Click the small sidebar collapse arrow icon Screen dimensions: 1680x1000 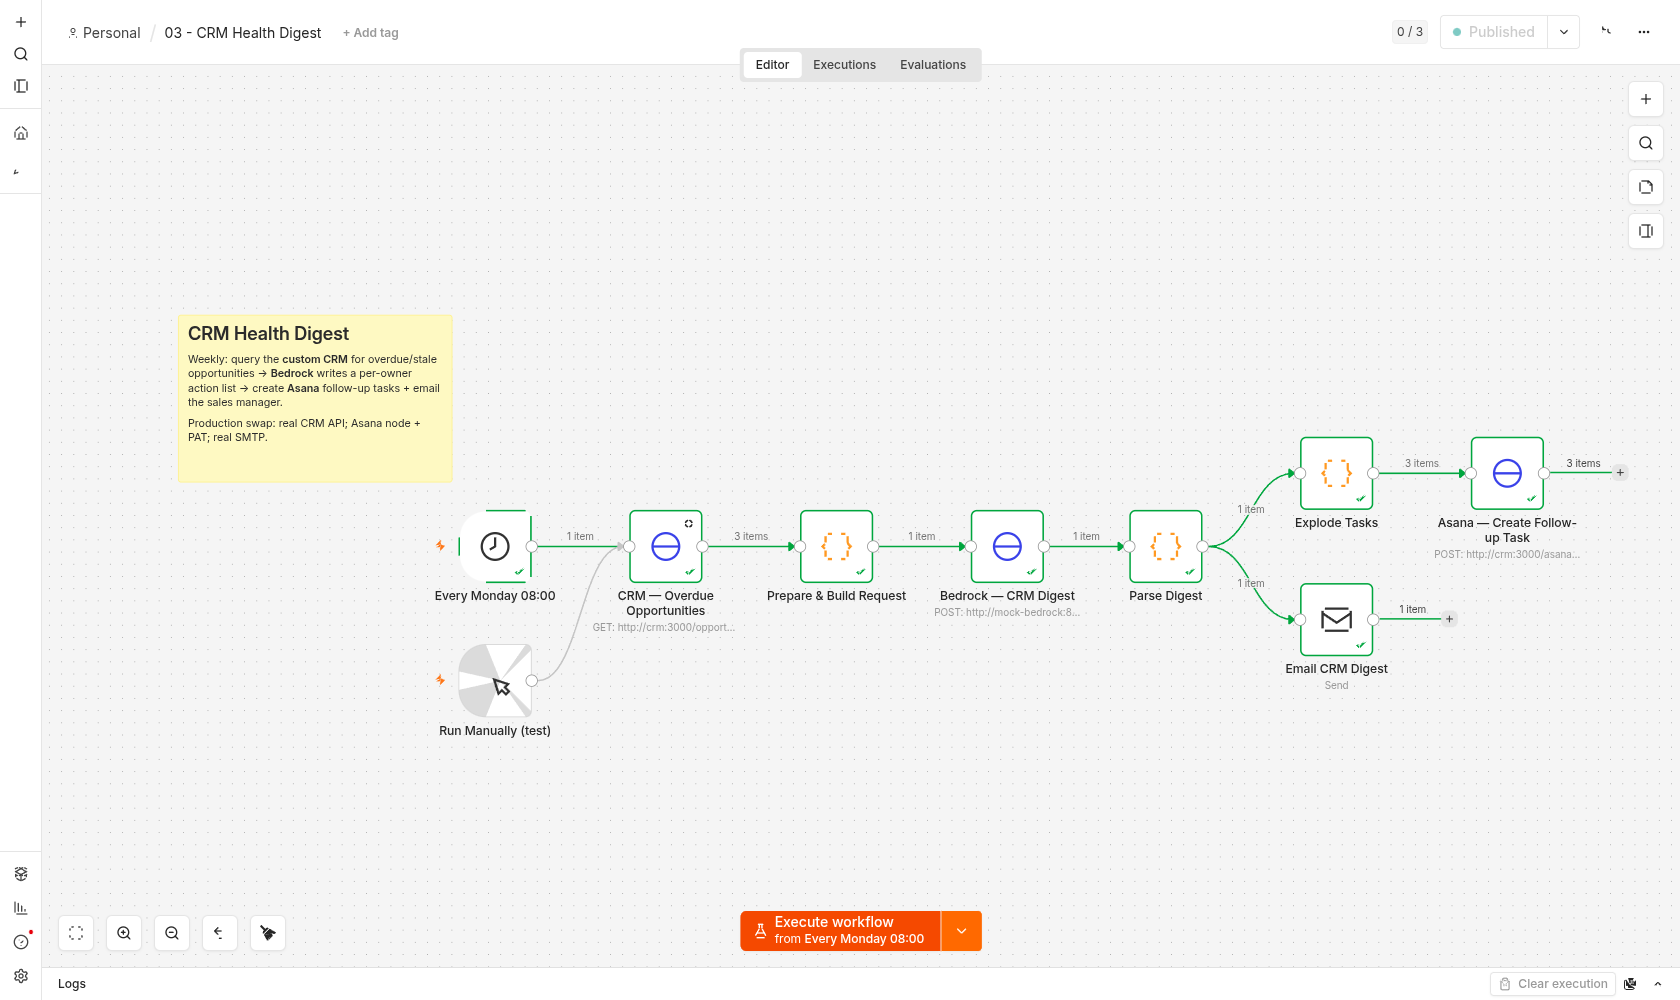[16, 172]
